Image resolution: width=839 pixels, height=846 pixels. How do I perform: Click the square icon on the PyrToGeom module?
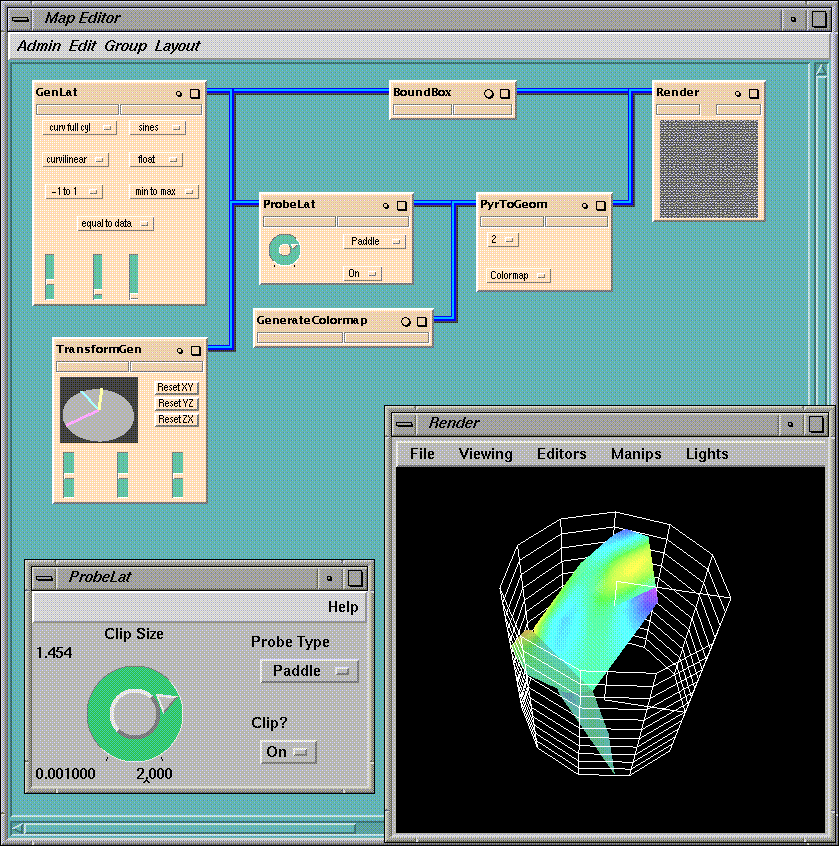pos(599,205)
